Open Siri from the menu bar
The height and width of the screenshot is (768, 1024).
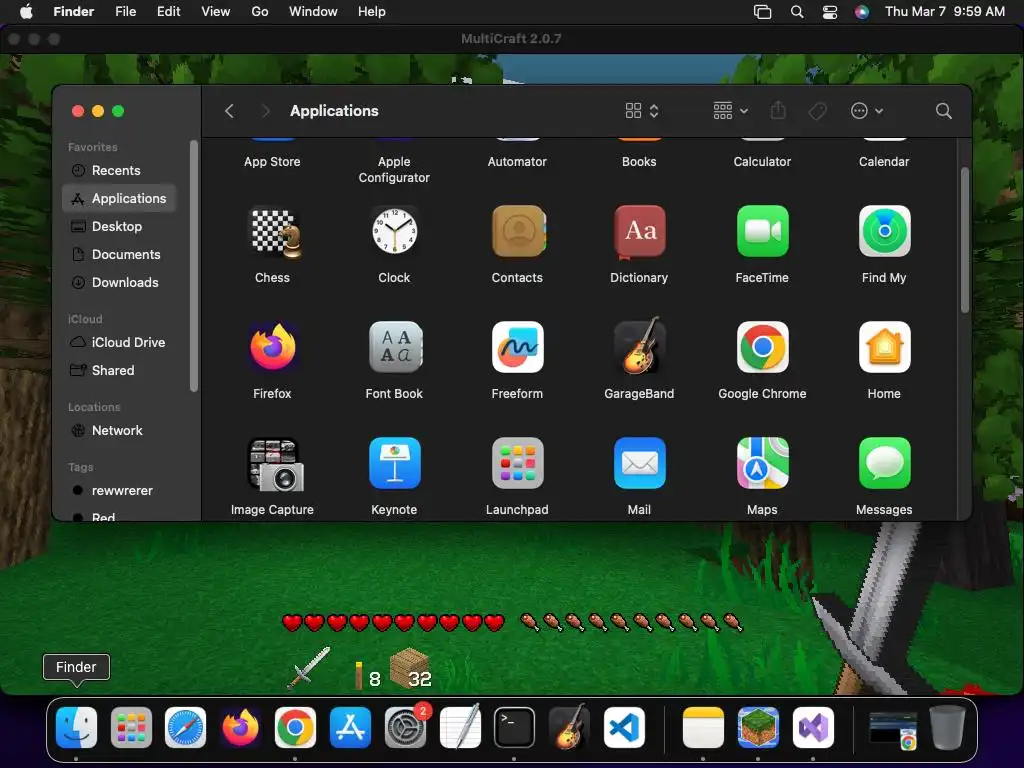click(862, 12)
